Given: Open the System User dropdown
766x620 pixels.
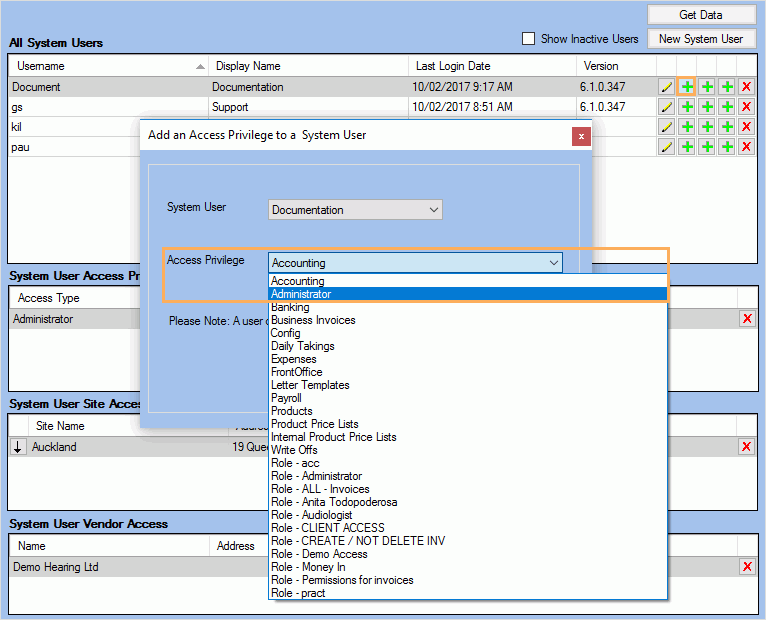Looking at the screenshot, I should coord(355,210).
